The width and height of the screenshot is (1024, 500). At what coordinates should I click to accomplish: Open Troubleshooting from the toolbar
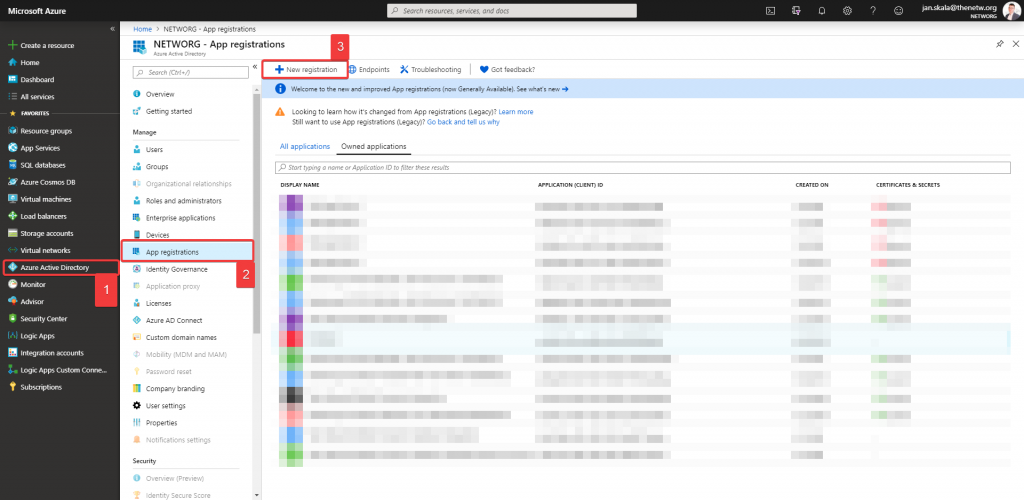click(x=430, y=69)
